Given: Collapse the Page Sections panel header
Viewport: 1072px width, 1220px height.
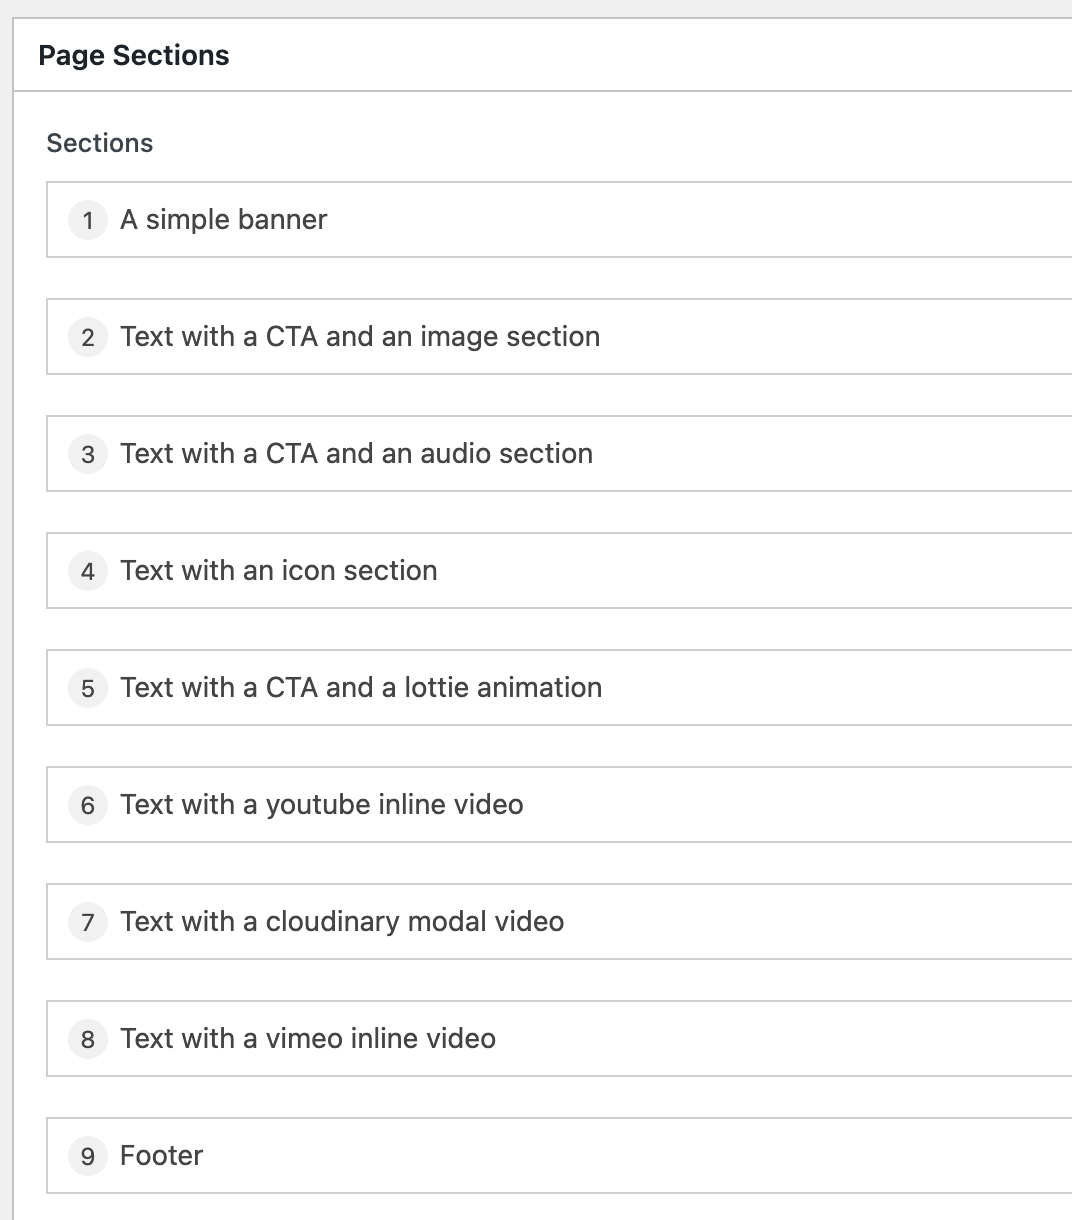Looking at the screenshot, I should click(134, 56).
